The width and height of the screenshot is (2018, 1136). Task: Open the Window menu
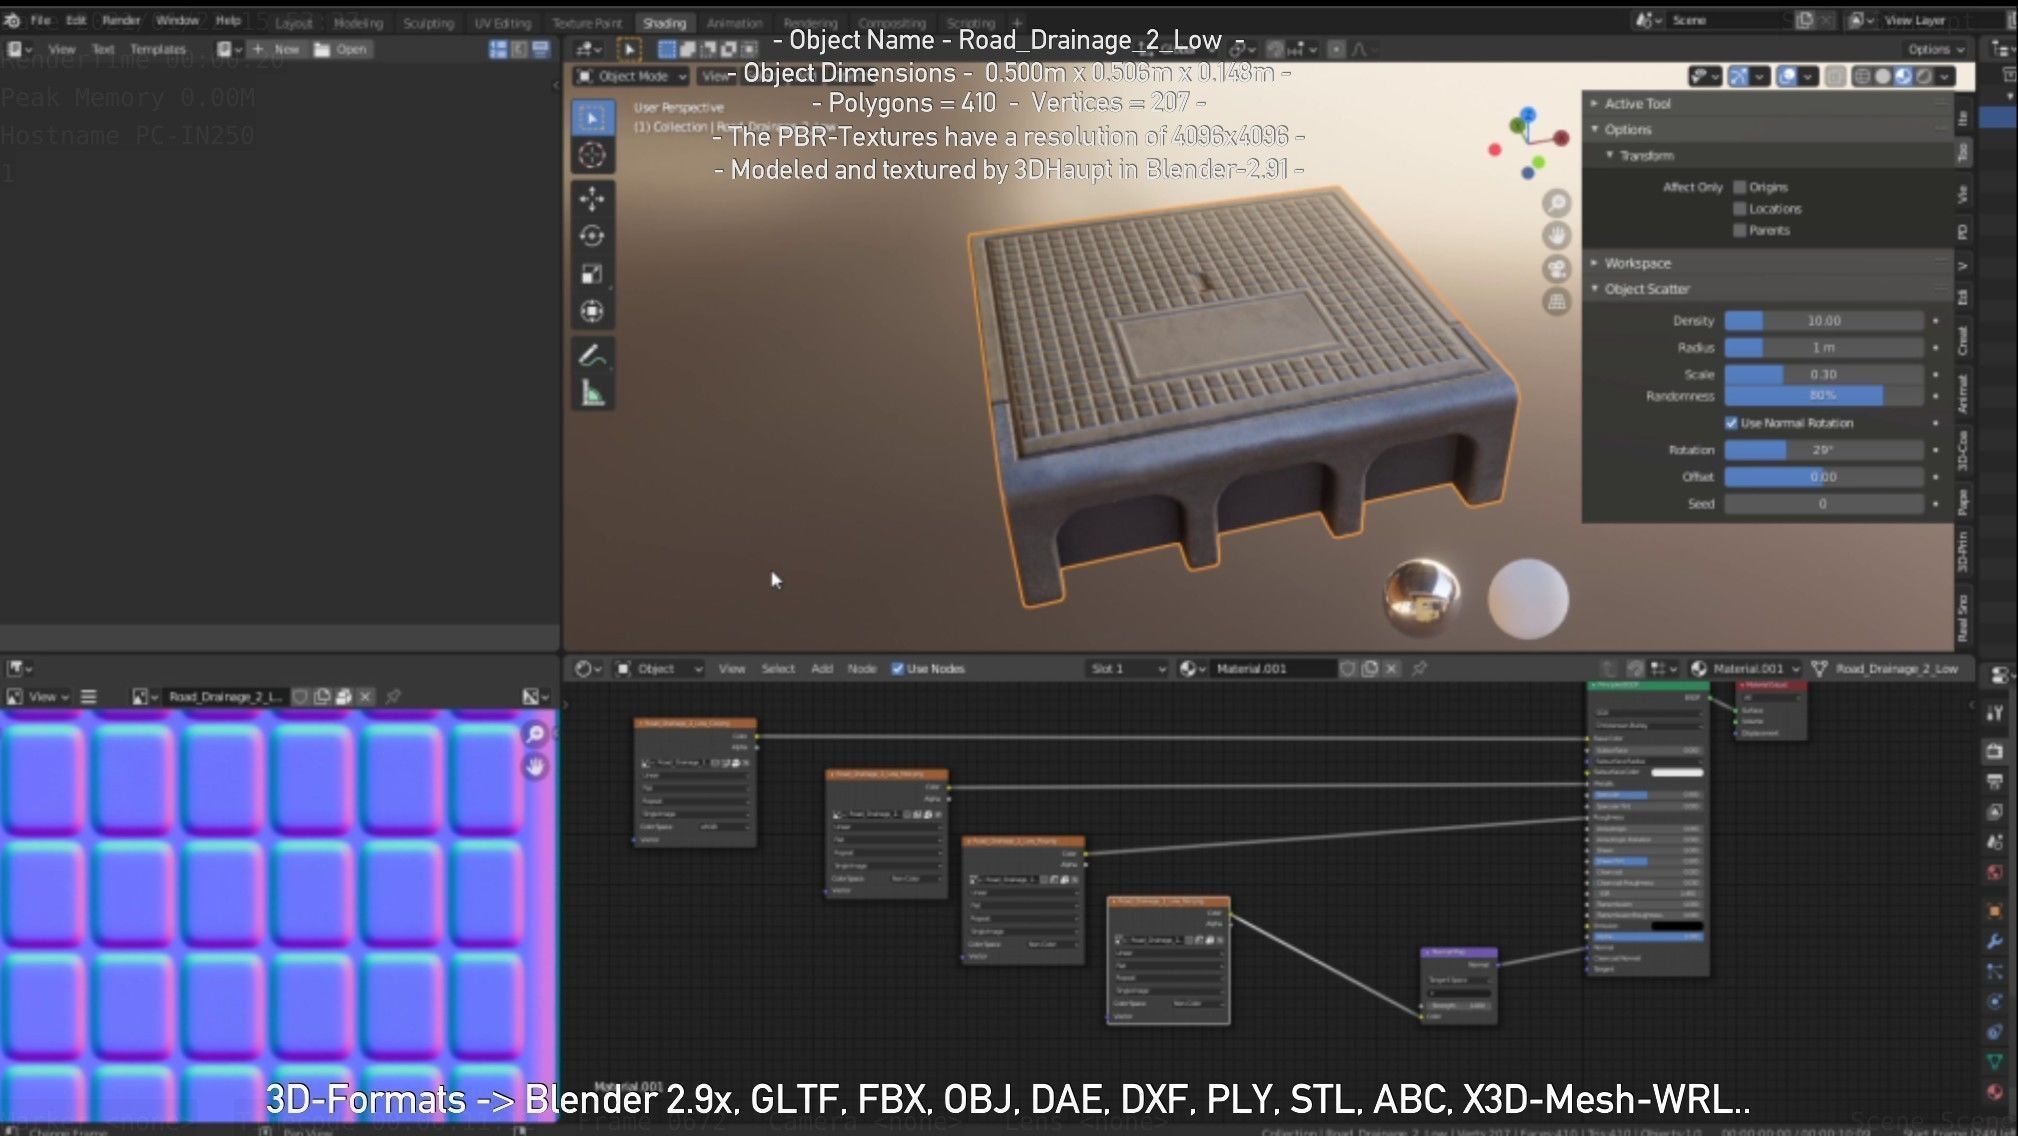click(x=177, y=20)
